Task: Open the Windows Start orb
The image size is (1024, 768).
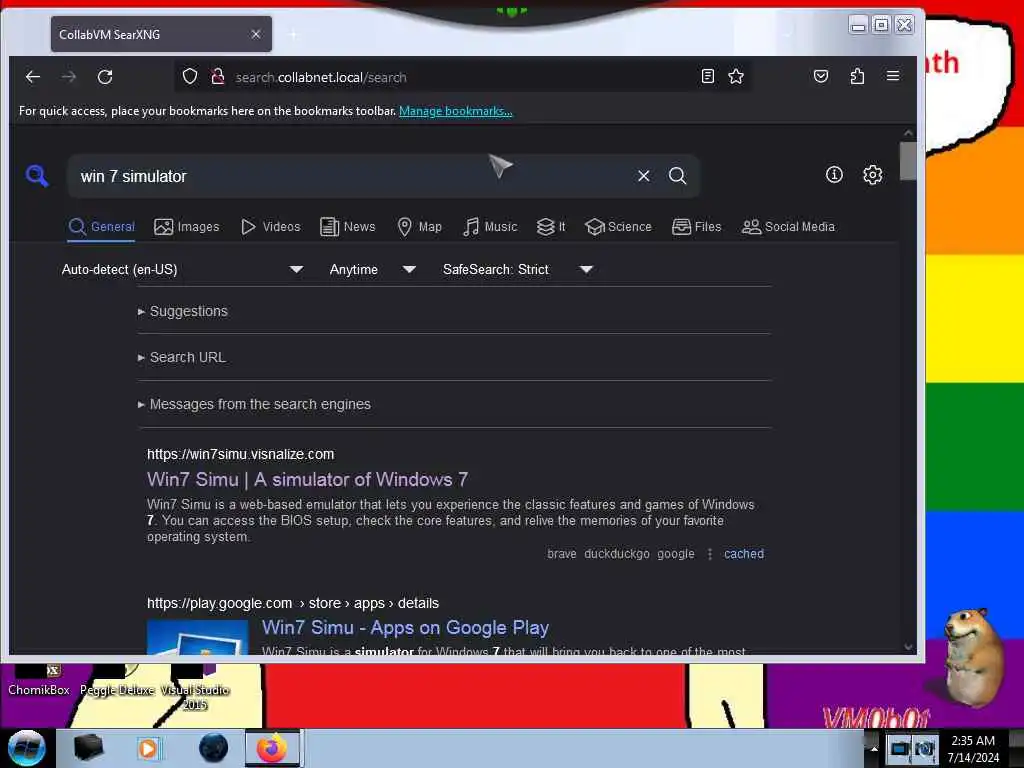Action: (x=26, y=748)
